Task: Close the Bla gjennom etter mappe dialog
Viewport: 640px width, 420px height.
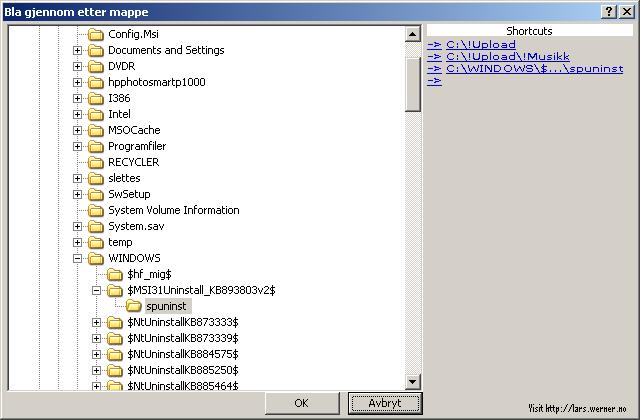Action: pos(627,11)
